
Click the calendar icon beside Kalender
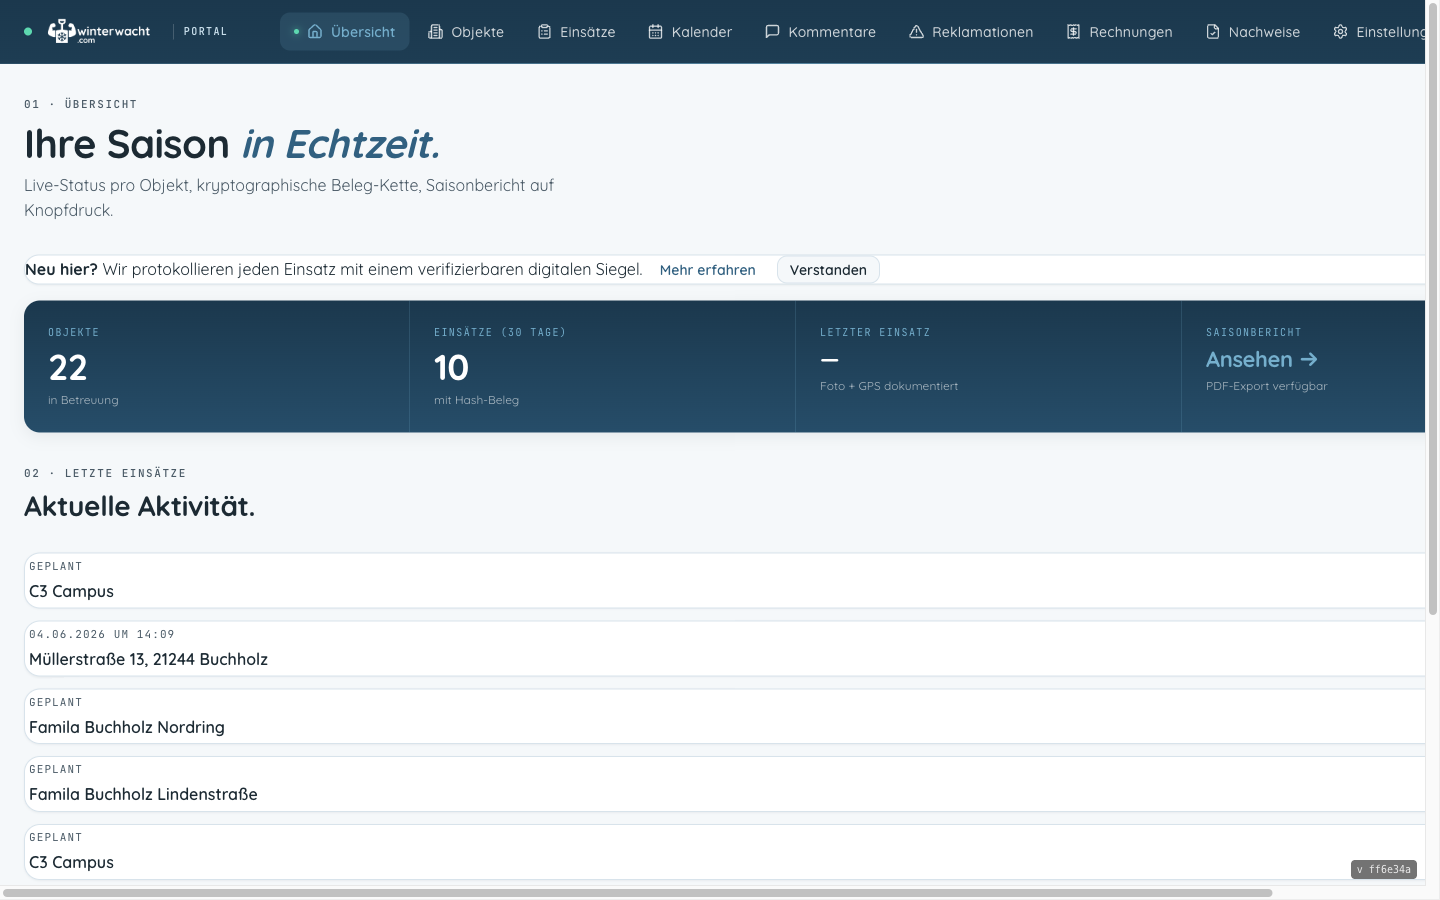point(655,32)
